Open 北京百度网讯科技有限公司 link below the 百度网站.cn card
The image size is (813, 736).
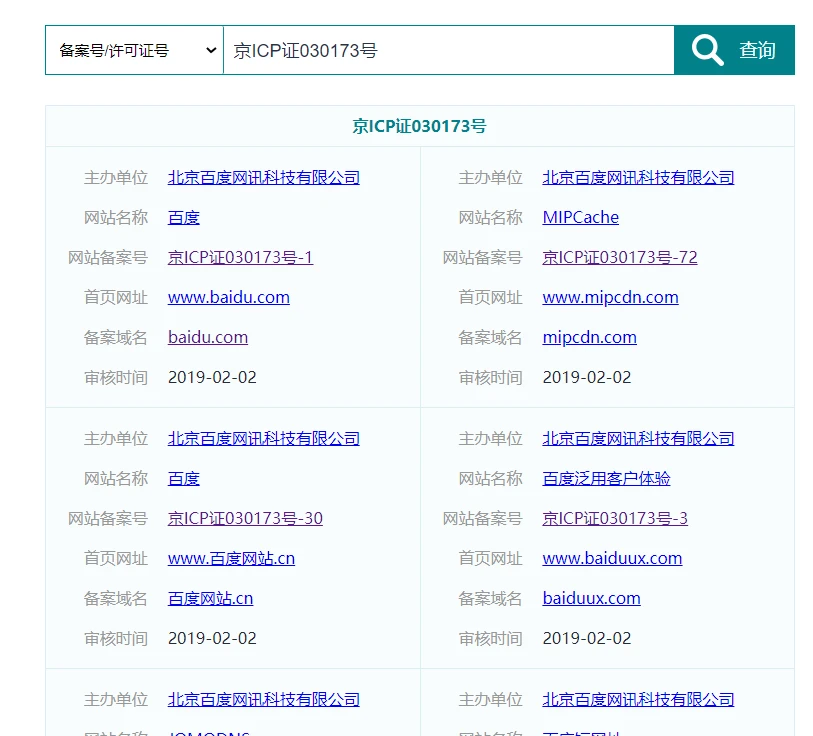(x=264, y=699)
